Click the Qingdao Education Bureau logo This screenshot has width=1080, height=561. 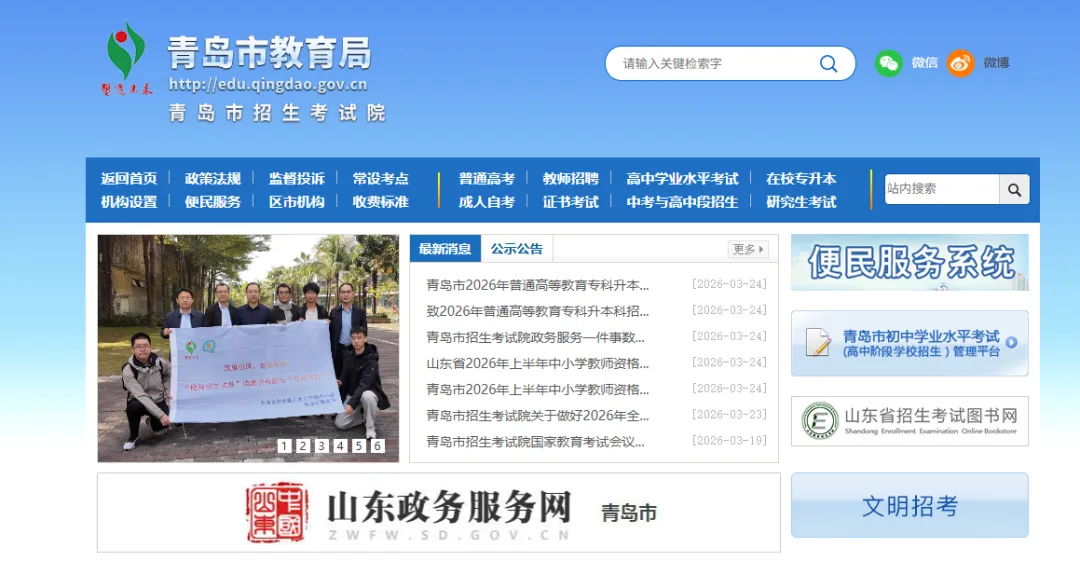click(126, 59)
